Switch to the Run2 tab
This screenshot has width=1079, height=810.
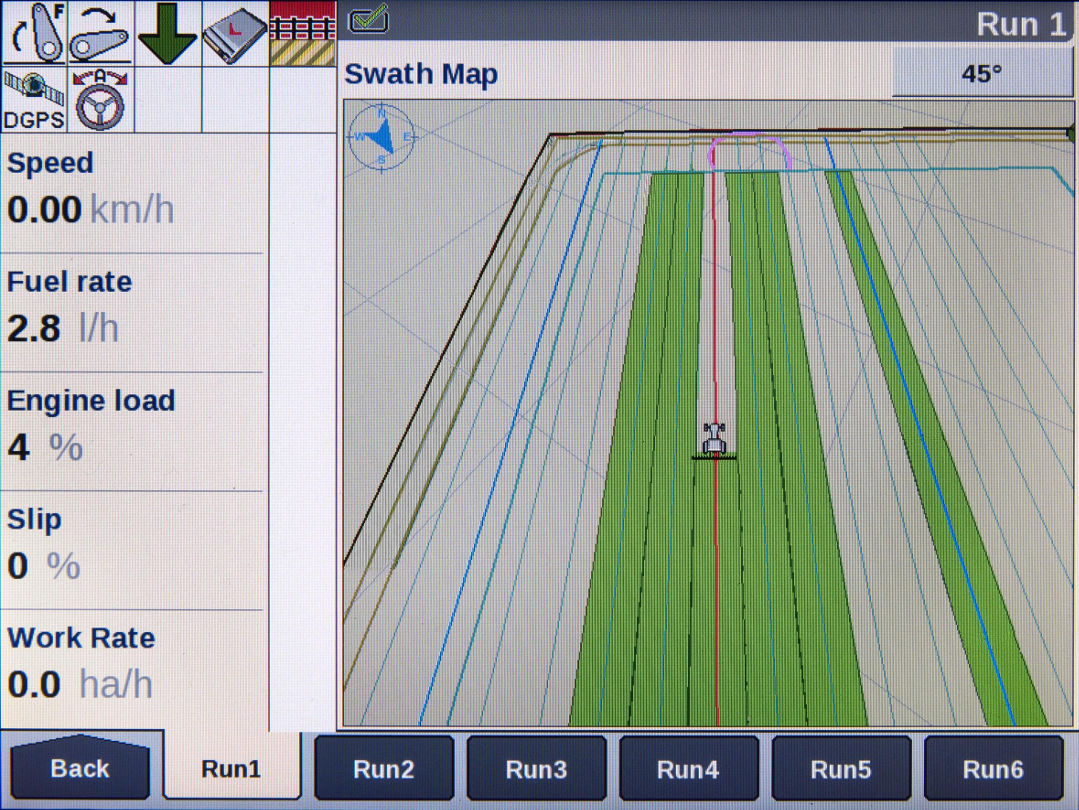(384, 769)
